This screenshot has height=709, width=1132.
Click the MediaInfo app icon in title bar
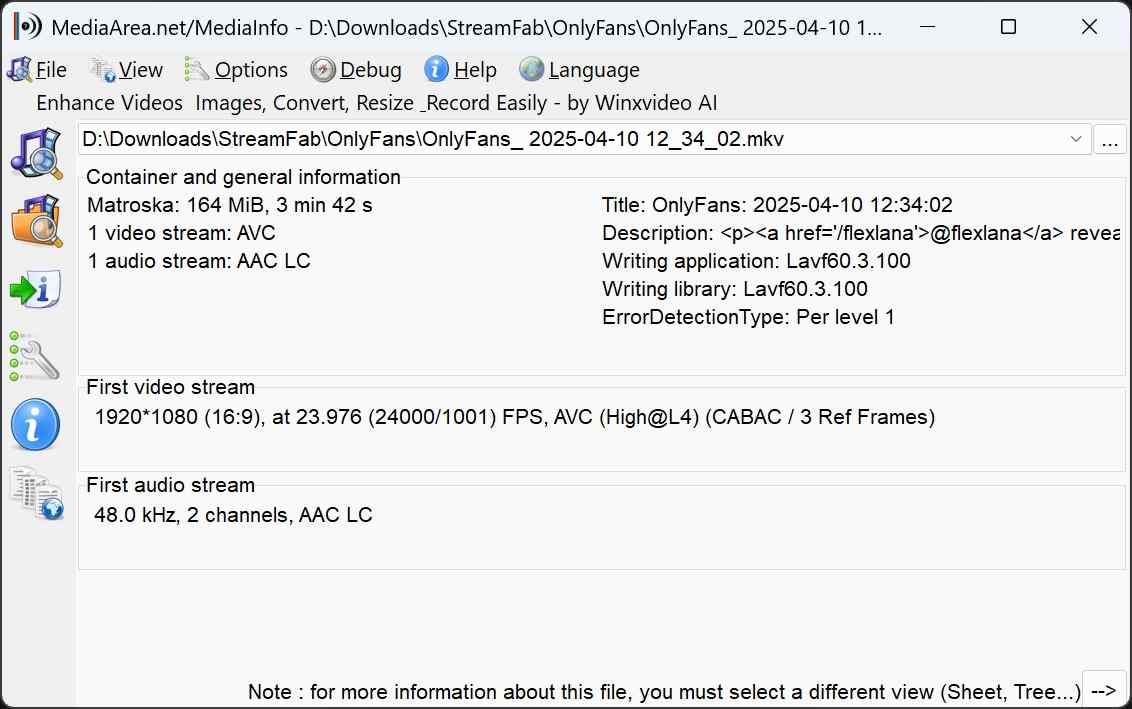[x=27, y=28]
